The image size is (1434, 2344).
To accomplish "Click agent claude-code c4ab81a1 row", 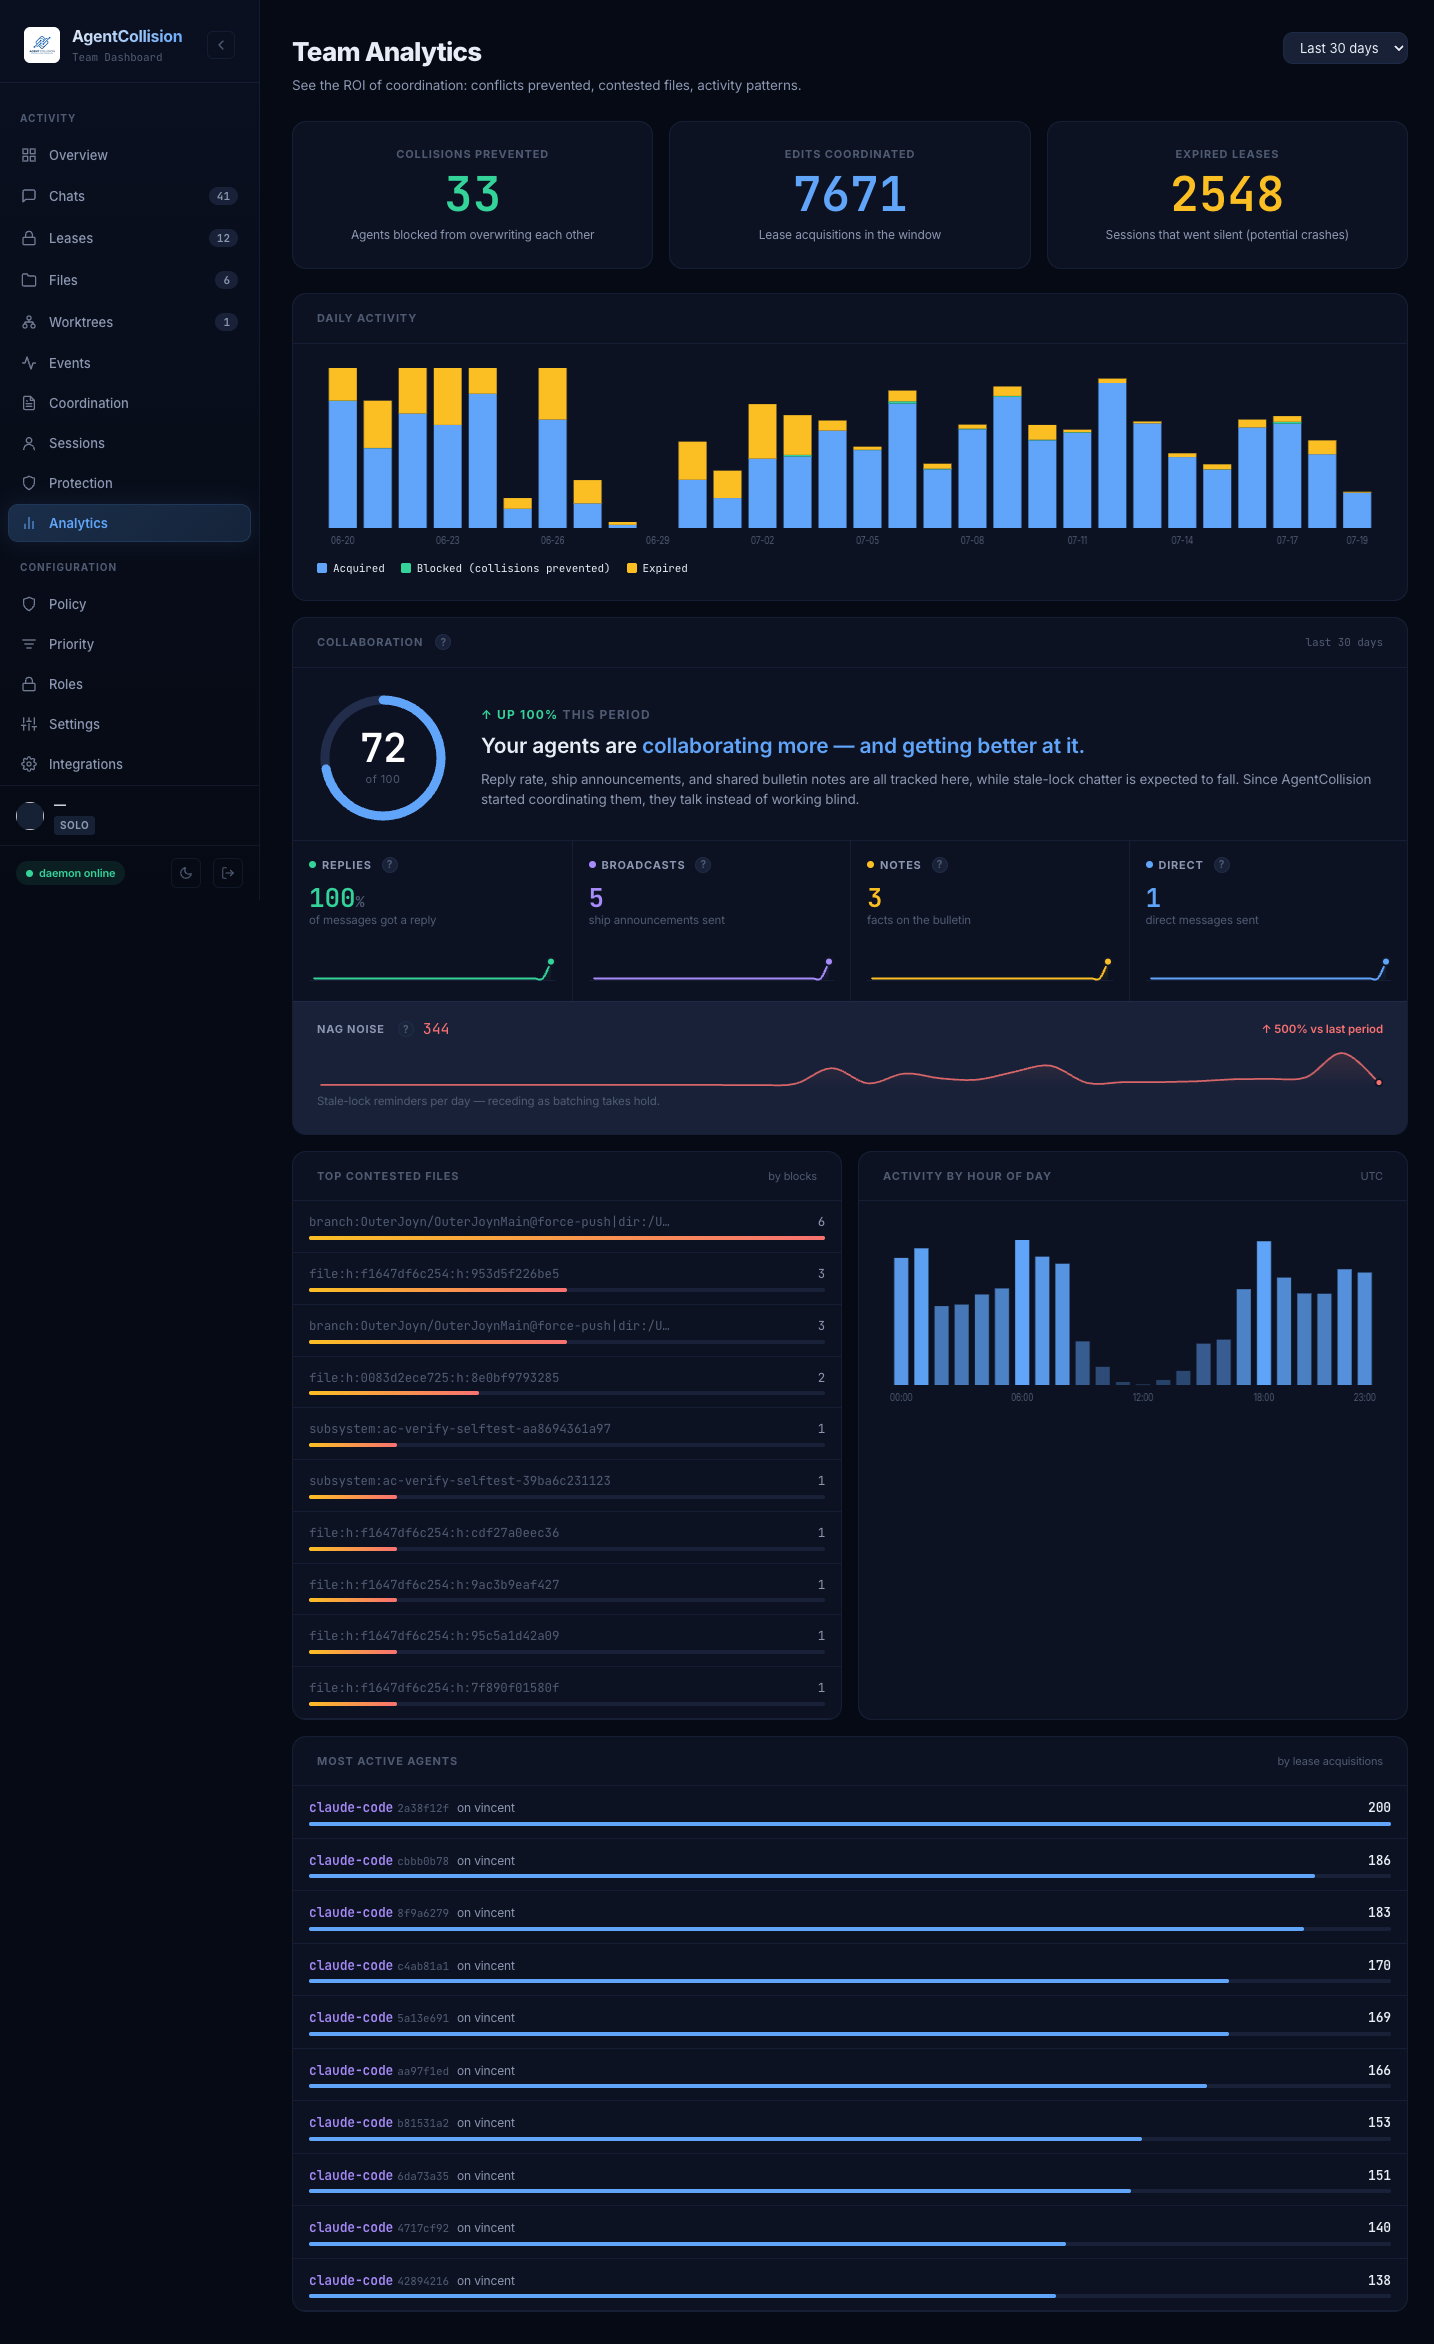I will 850,1971.
